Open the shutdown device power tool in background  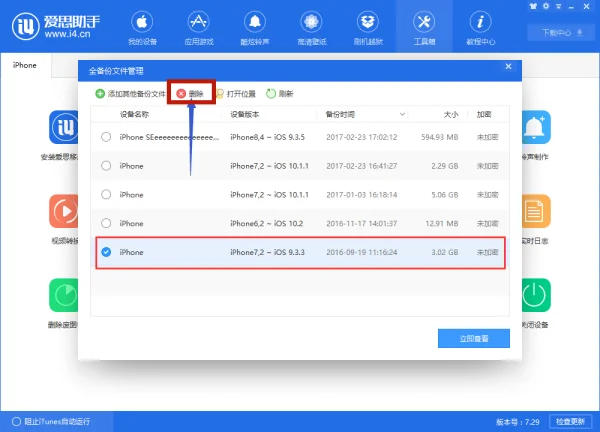click(536, 295)
